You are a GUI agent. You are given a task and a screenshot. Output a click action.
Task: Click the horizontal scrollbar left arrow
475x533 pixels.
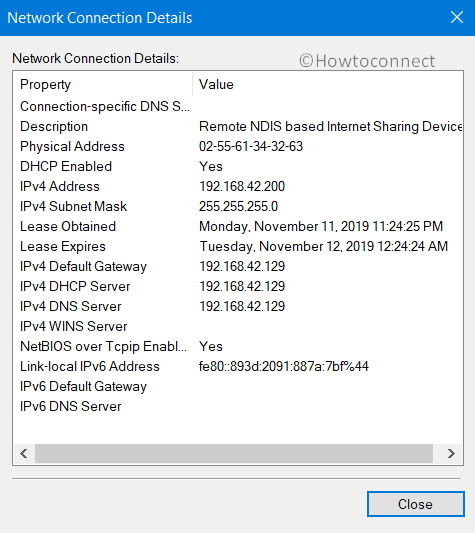[x=24, y=453]
